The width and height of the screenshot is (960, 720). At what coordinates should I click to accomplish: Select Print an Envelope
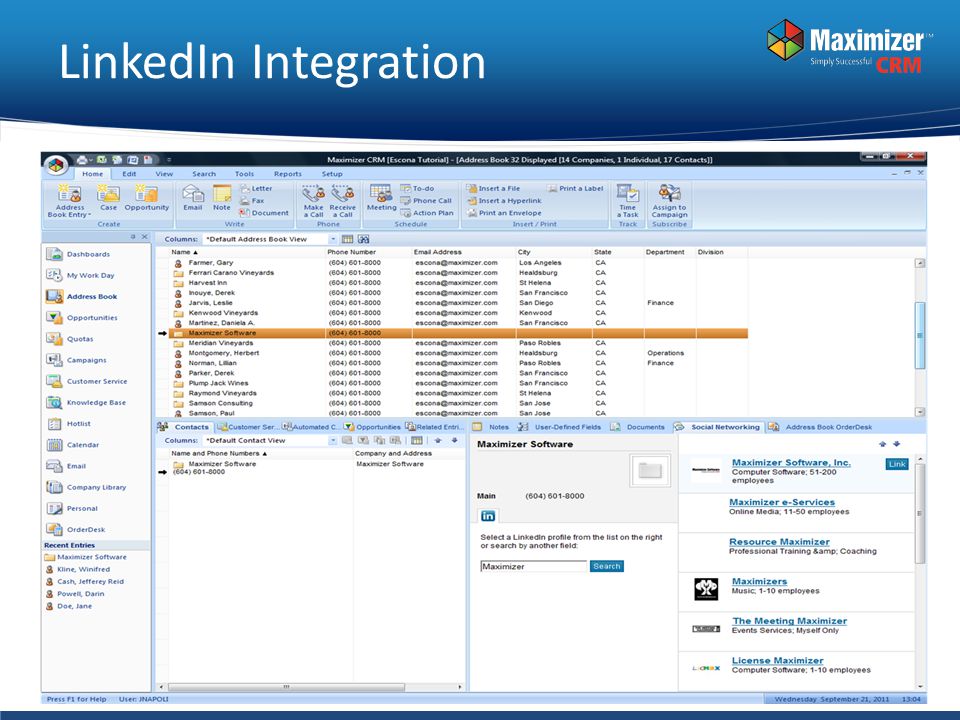tap(504, 213)
